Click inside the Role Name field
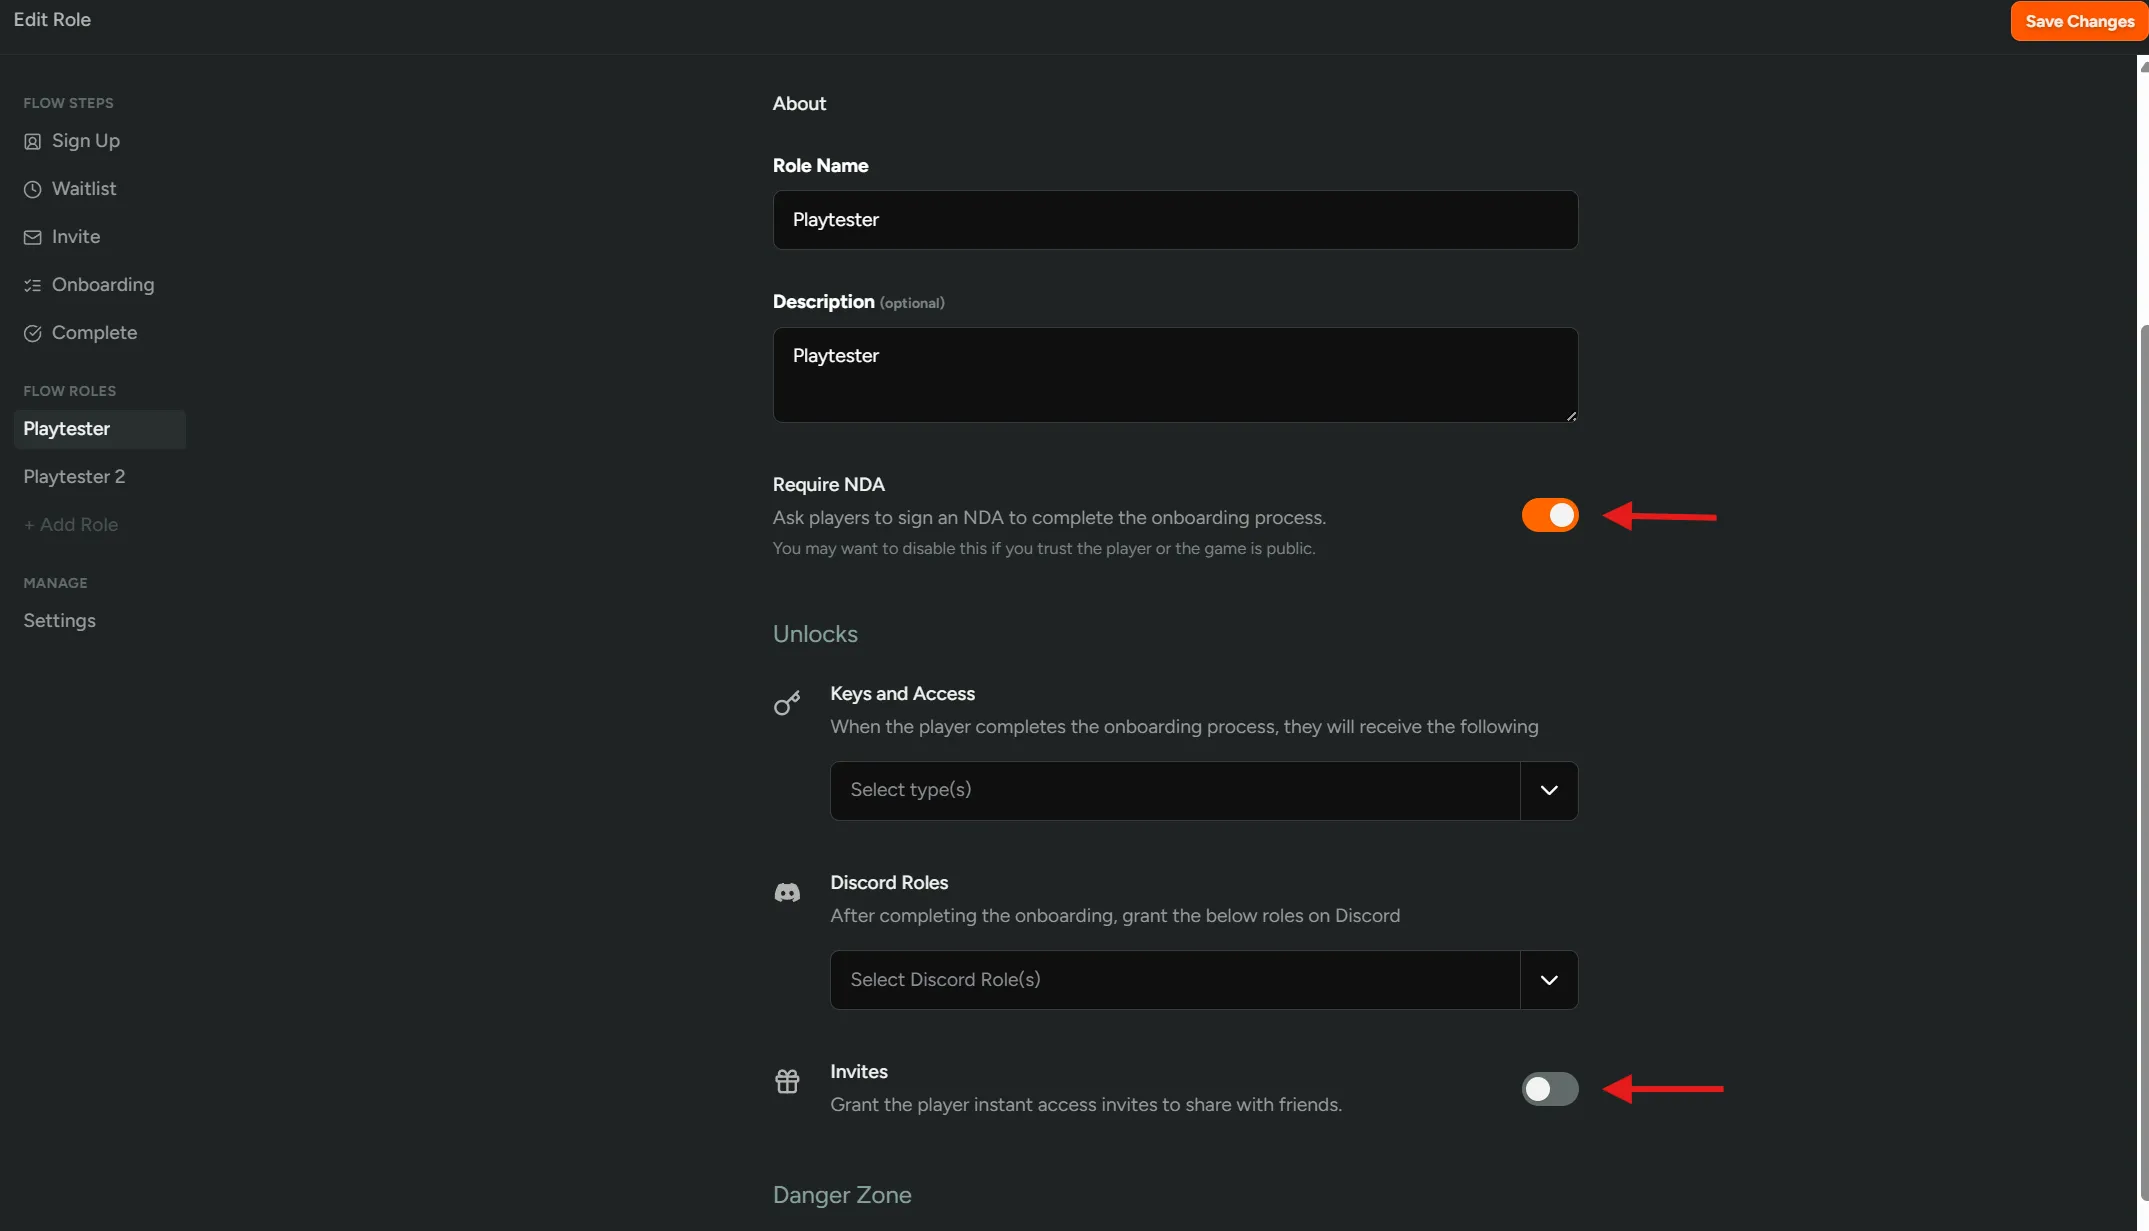 tap(1175, 220)
